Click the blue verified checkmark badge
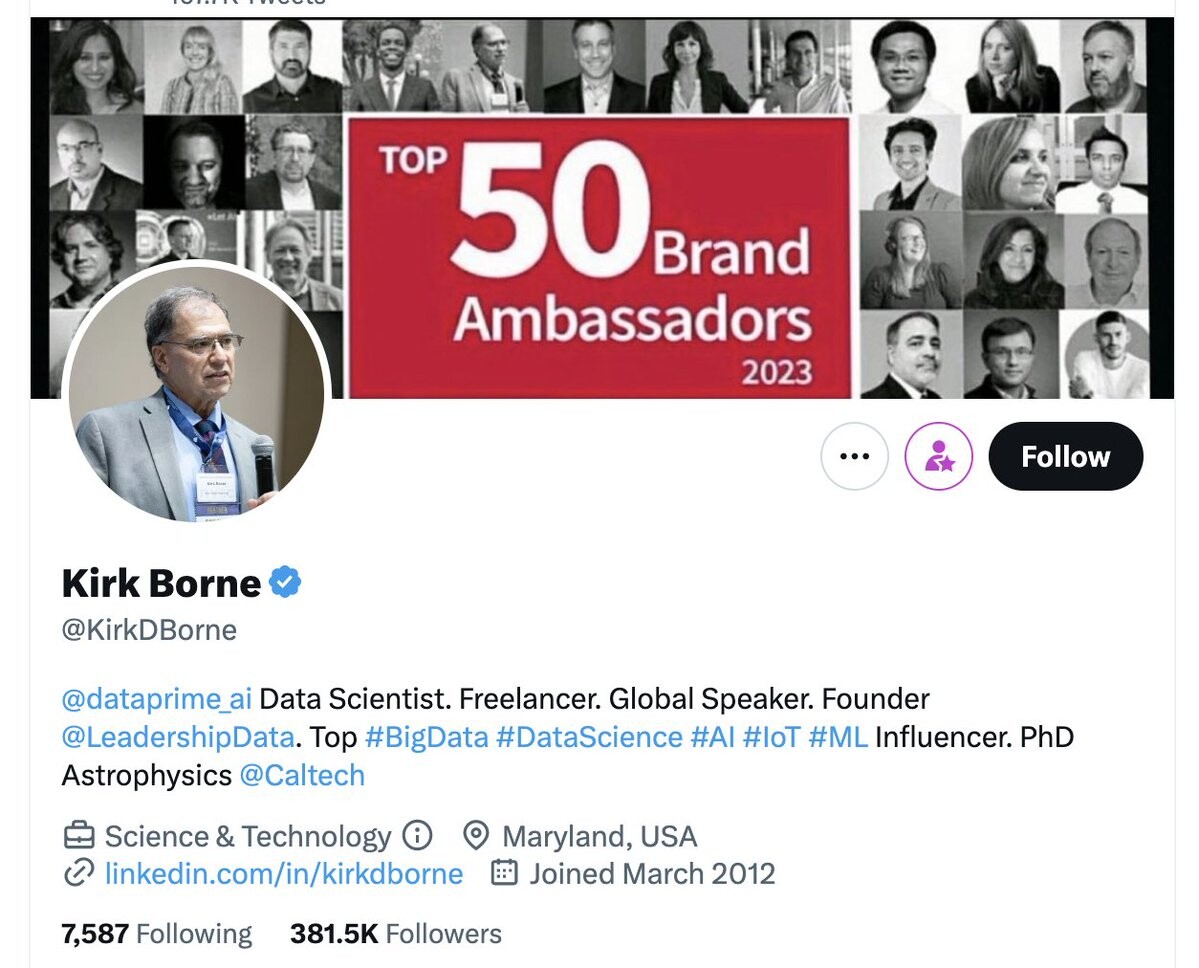 point(285,582)
